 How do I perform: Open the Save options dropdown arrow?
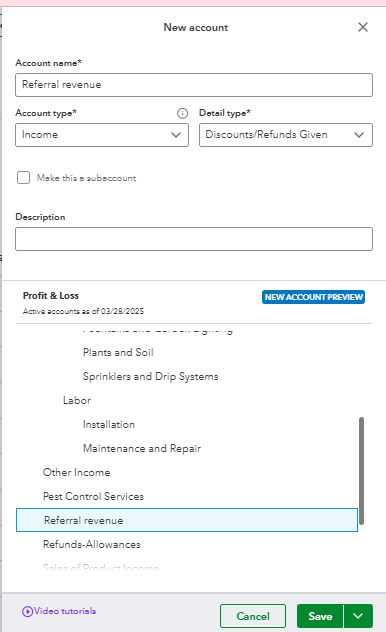pos(358,616)
